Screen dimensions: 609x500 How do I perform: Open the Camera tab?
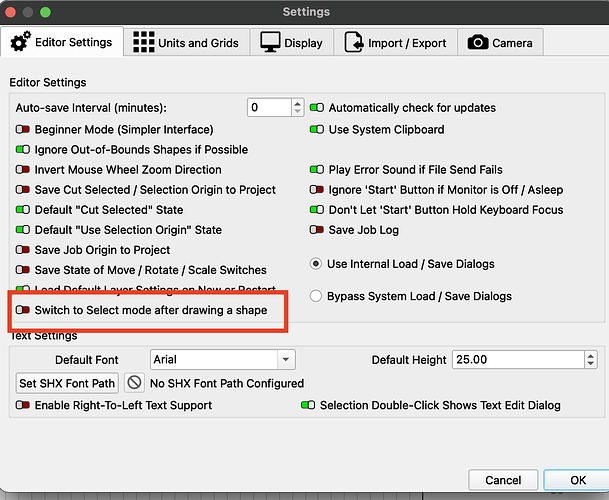click(500, 43)
